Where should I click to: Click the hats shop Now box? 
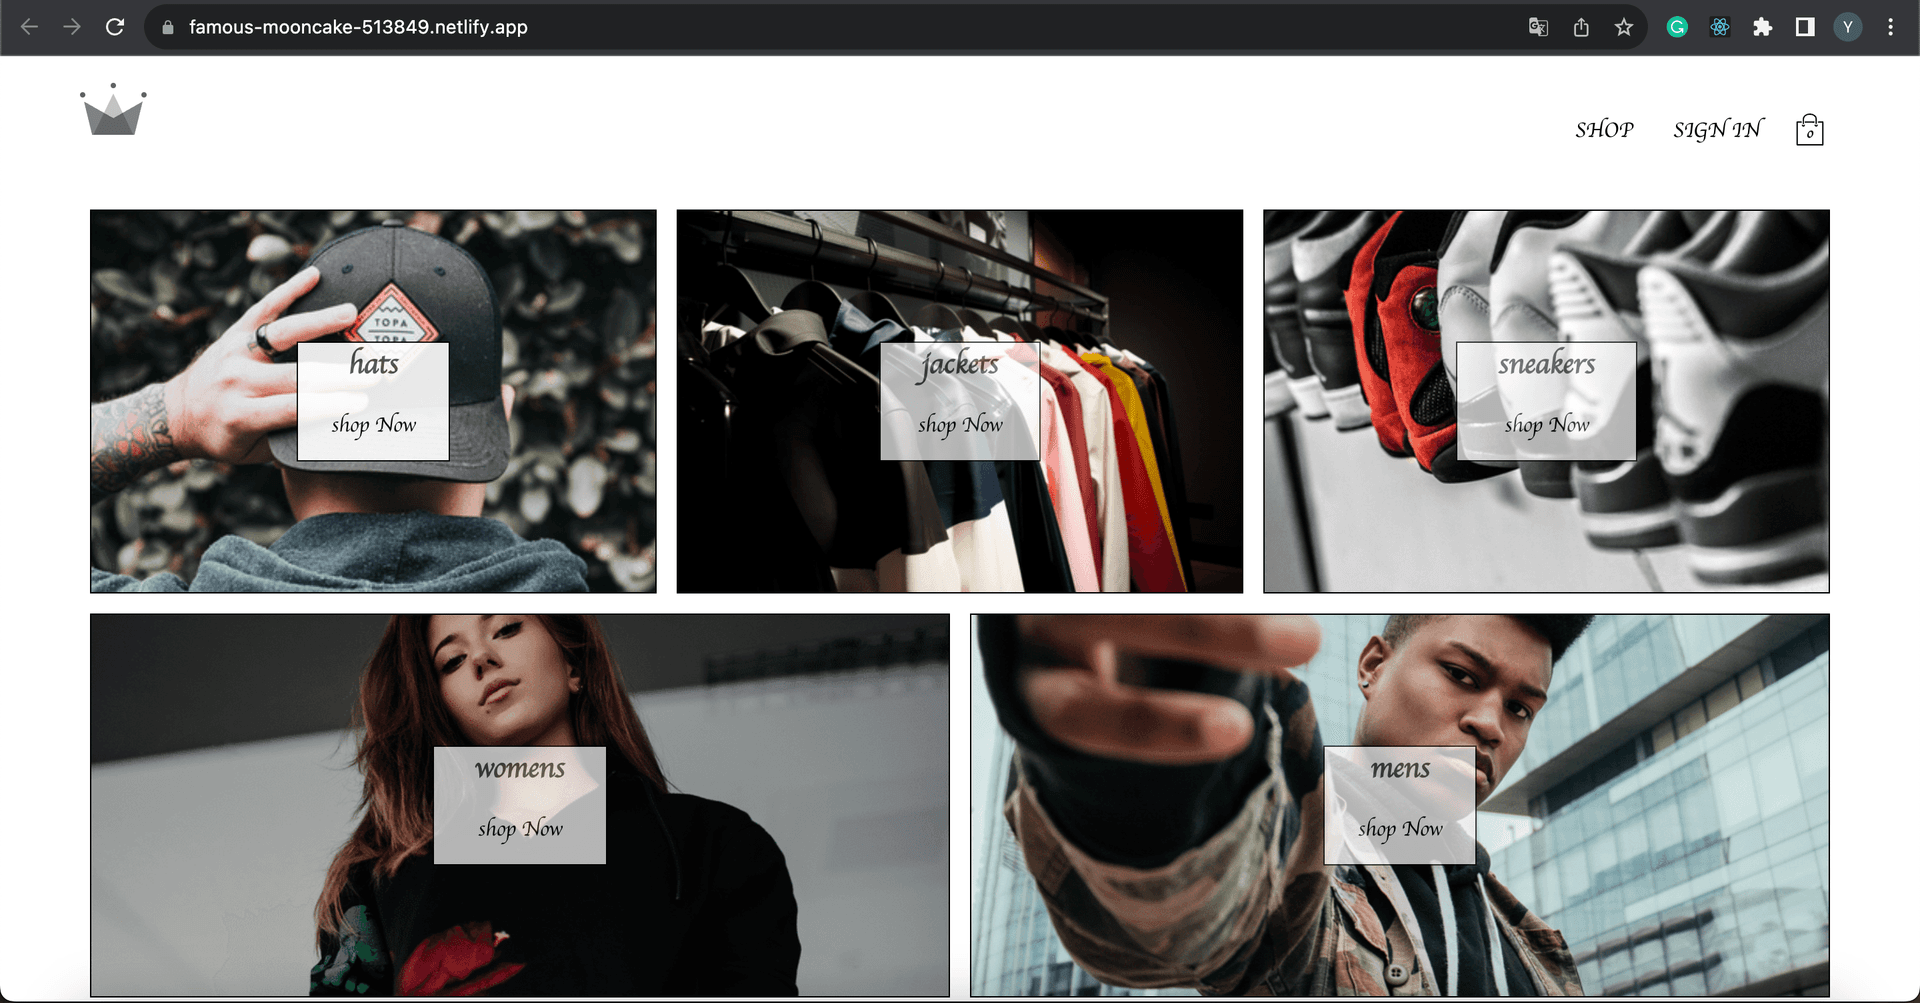(x=373, y=401)
